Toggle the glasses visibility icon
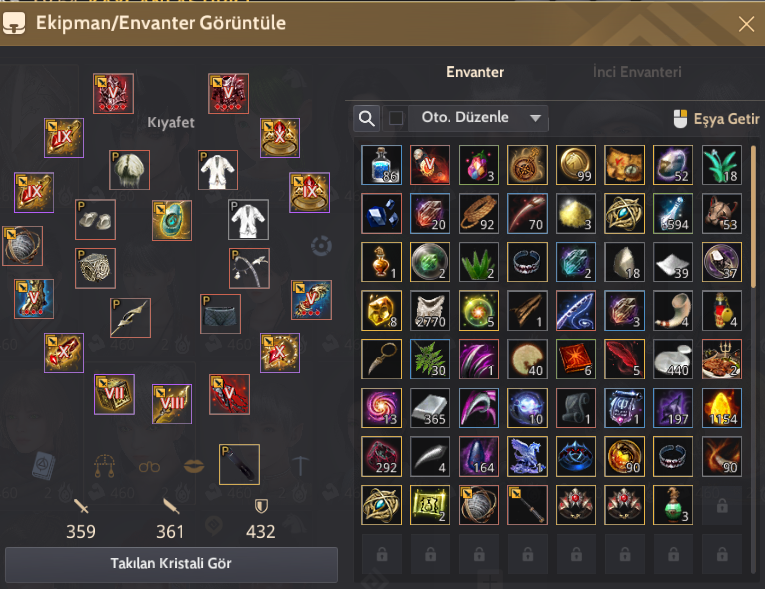Screen dimensions: 765x589 pyautogui.click(x=149, y=467)
